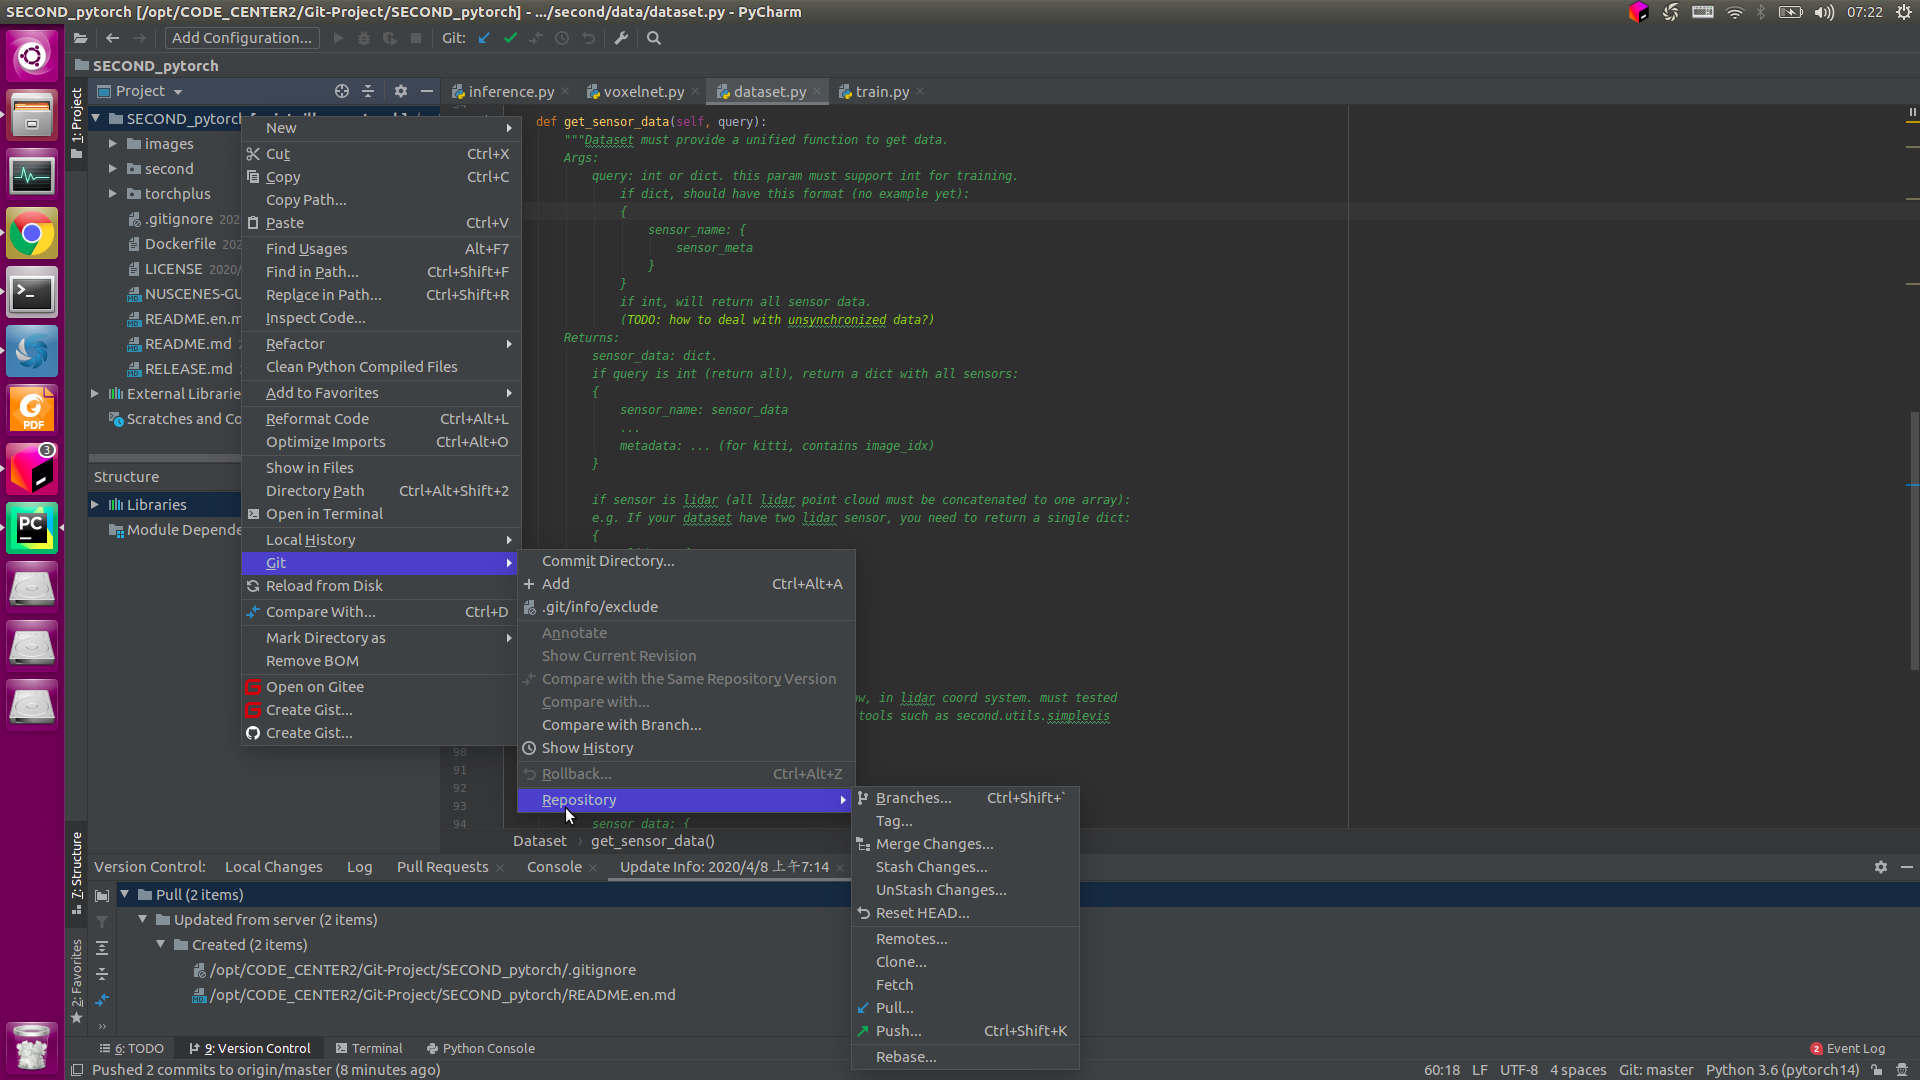Close the Update Info tab
Viewport: 1920px width, 1080px height.
click(x=840, y=867)
